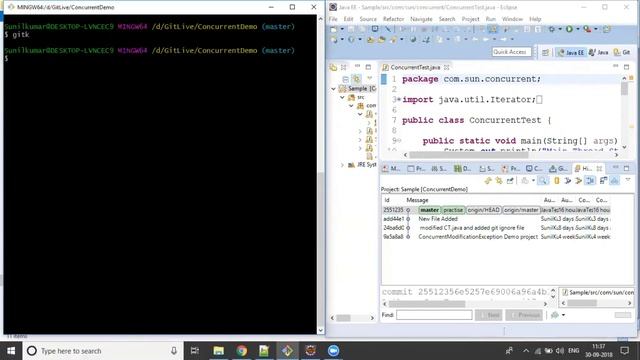The image size is (640, 360).
Task: Switch to the Data Source tab labeled D...
Action: 462,169
